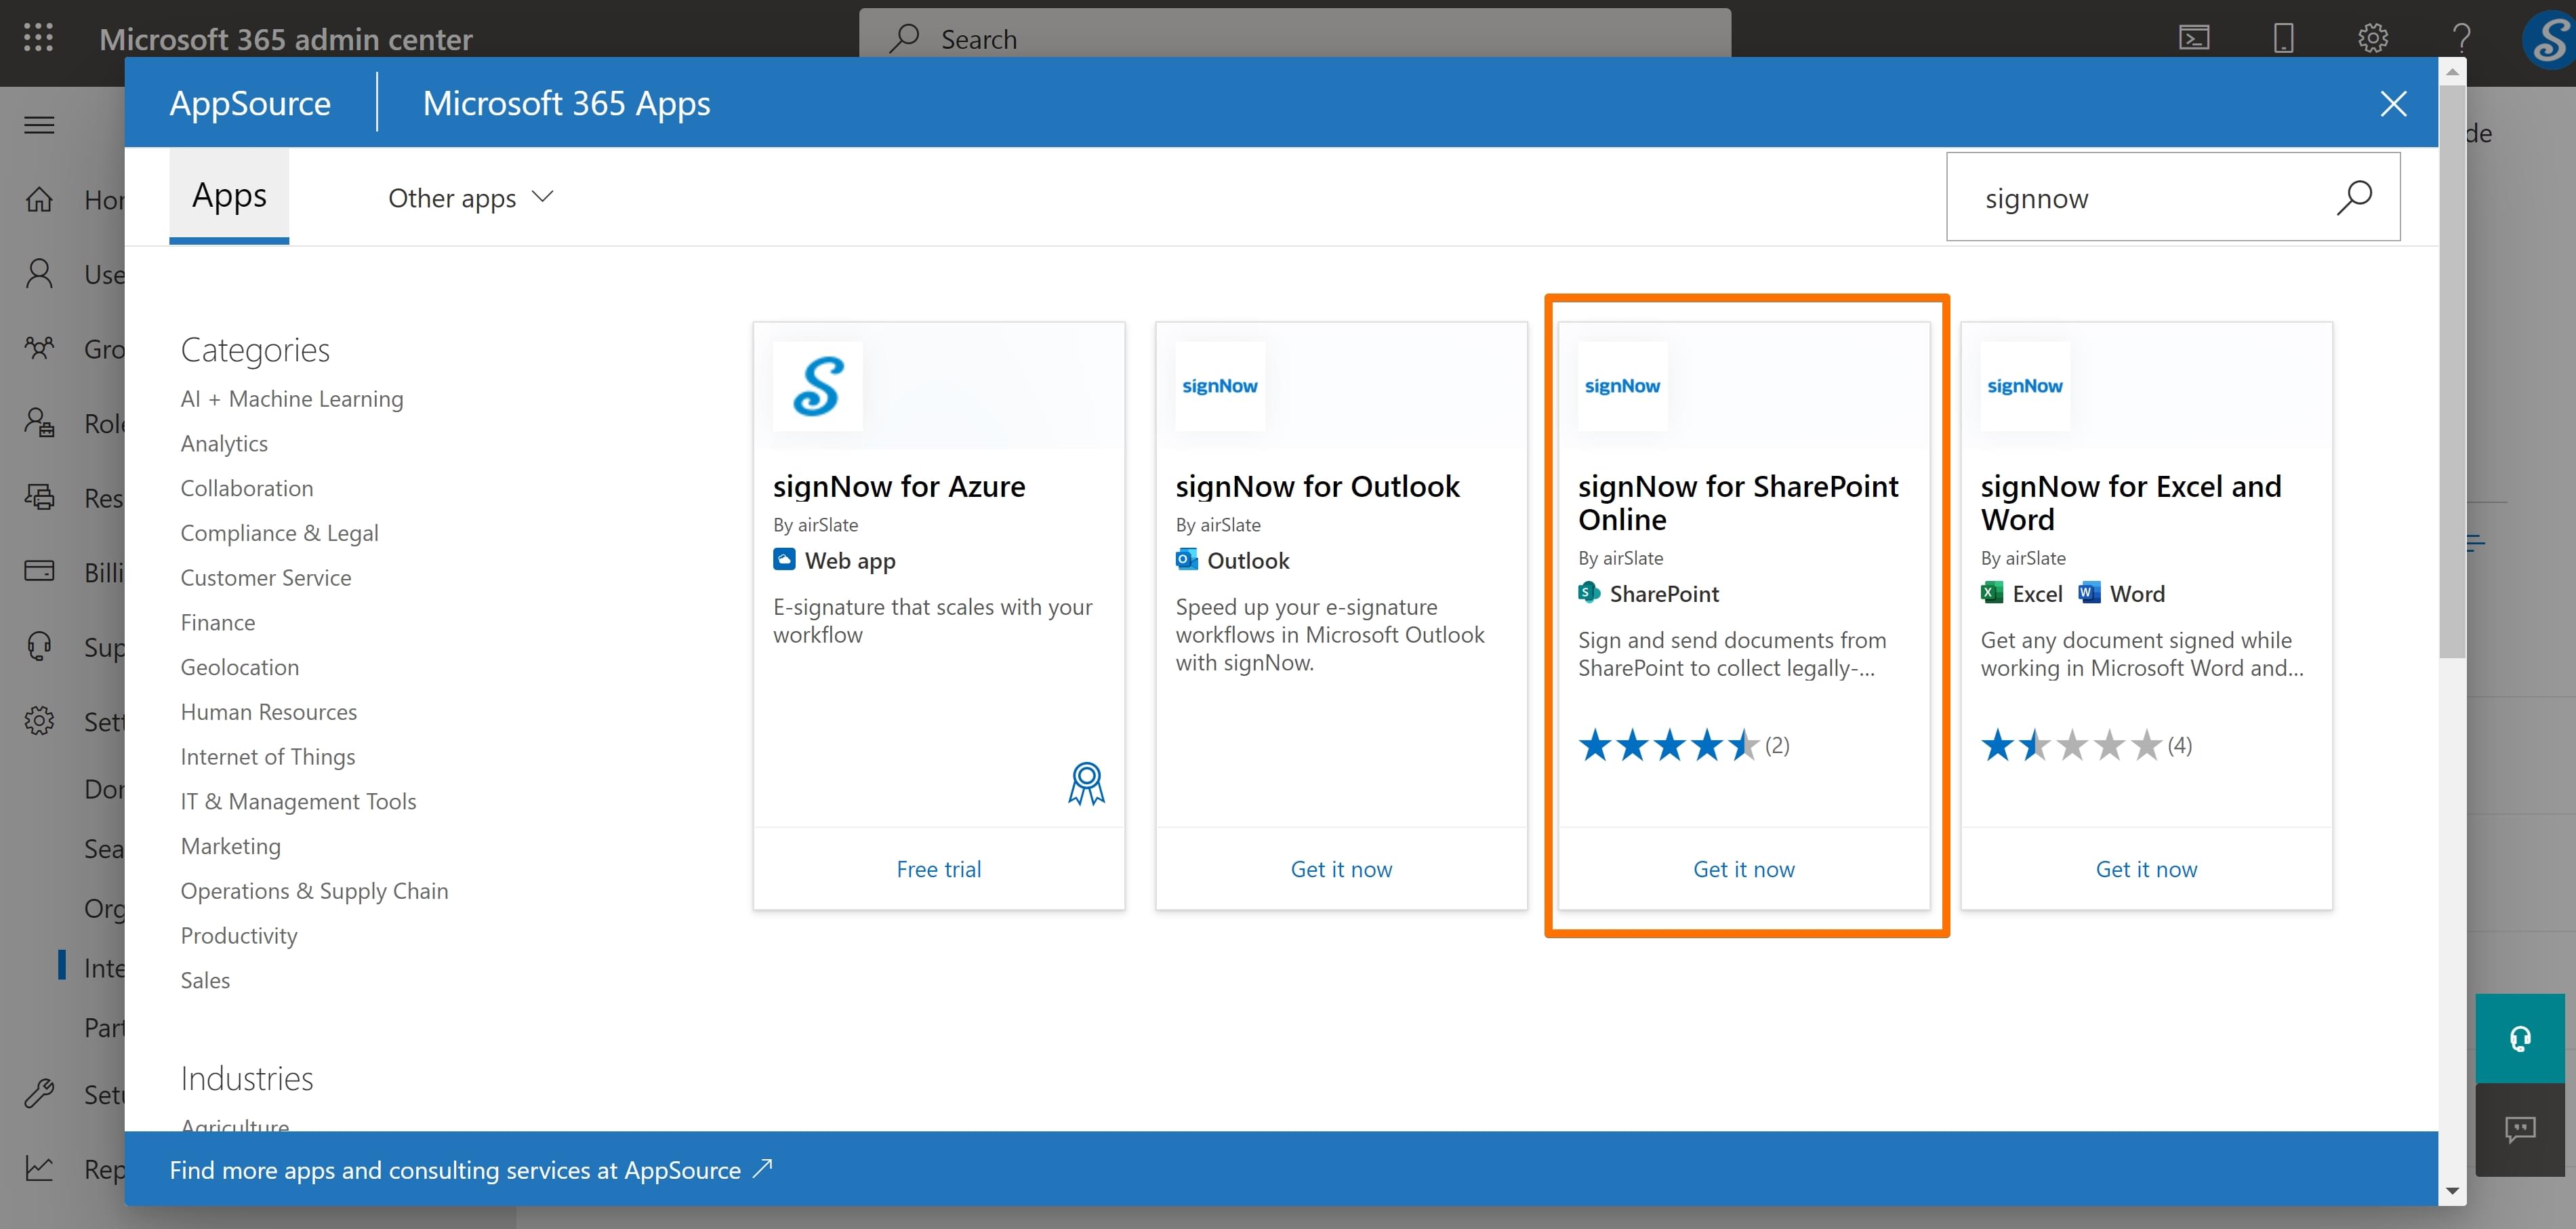Filter by AI + Machine Learning category
Screen dimensions: 2576x1229
[x=292, y=398]
